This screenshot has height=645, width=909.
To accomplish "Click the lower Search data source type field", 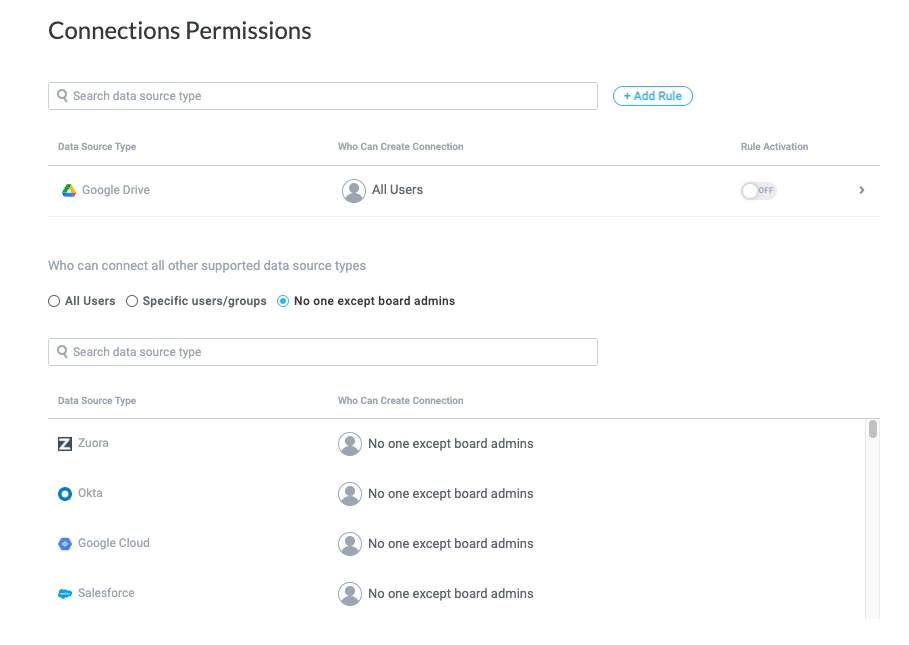I will click(x=330, y=352).
